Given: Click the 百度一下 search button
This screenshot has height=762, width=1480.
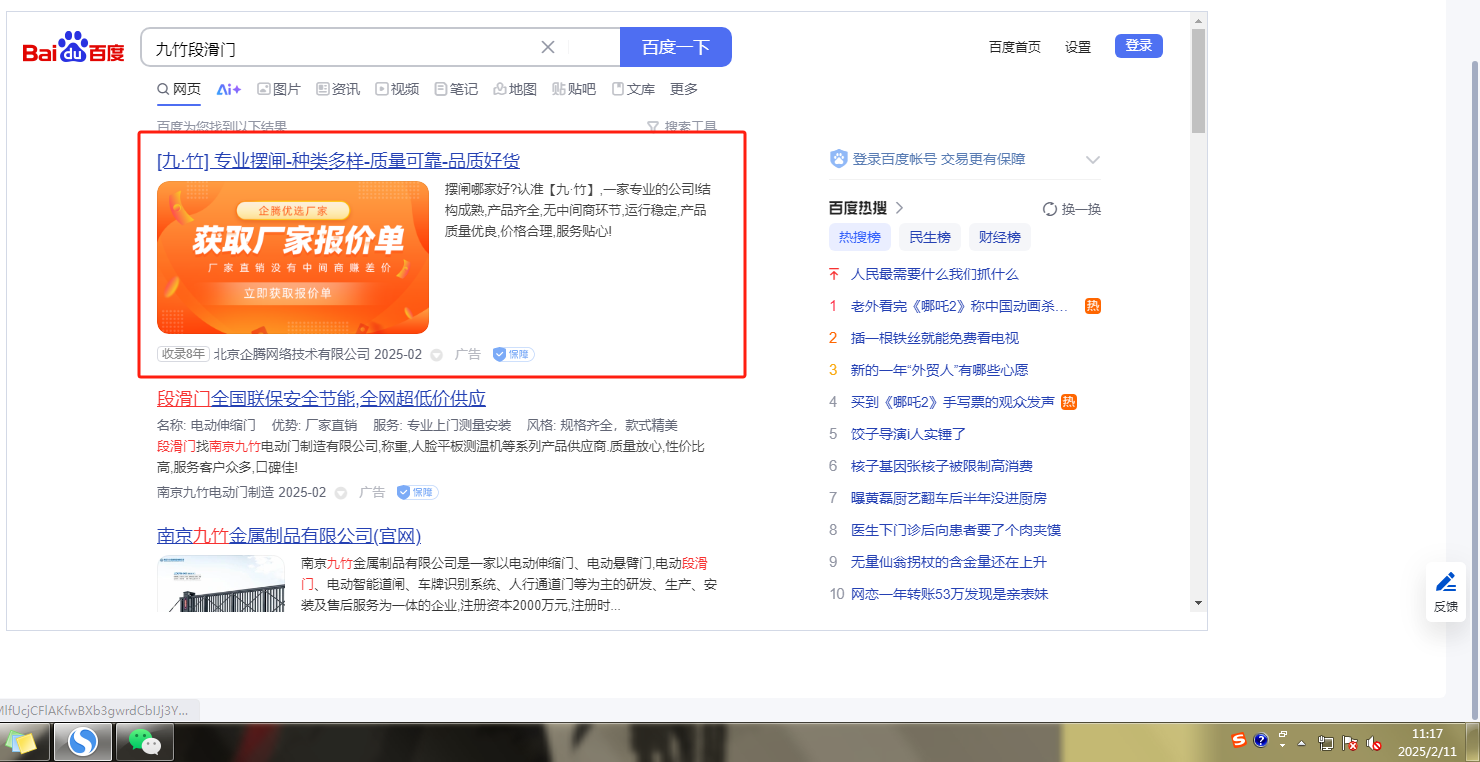Looking at the screenshot, I should 676,47.
